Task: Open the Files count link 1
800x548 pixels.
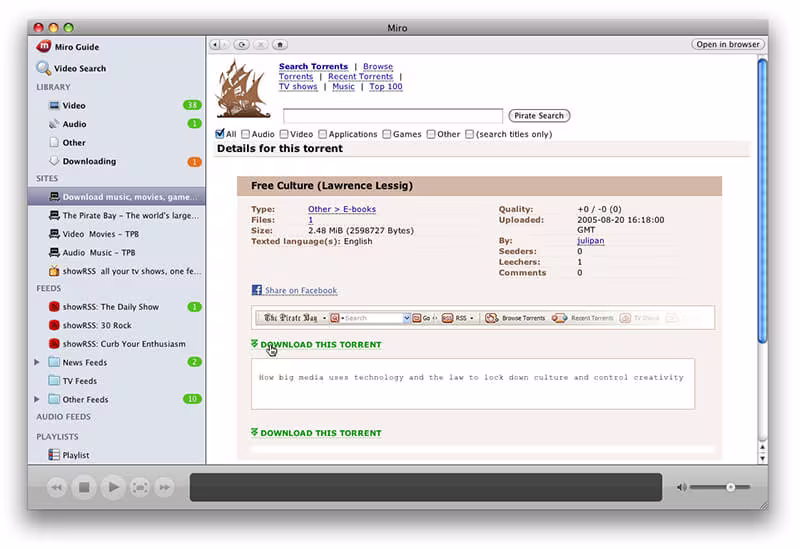Action: point(310,220)
